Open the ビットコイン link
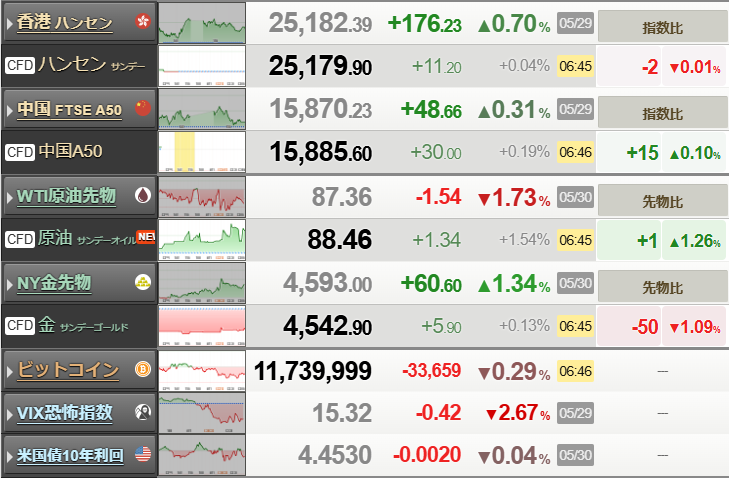 pos(68,370)
